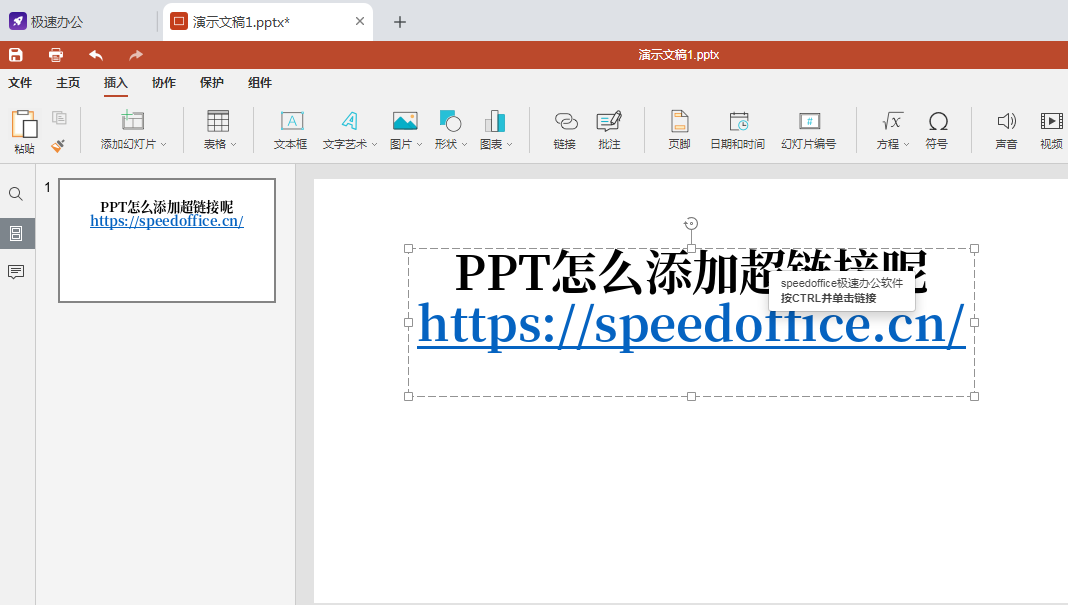1068x605 pixels.
Task: Insert a picture
Action: coord(403,130)
